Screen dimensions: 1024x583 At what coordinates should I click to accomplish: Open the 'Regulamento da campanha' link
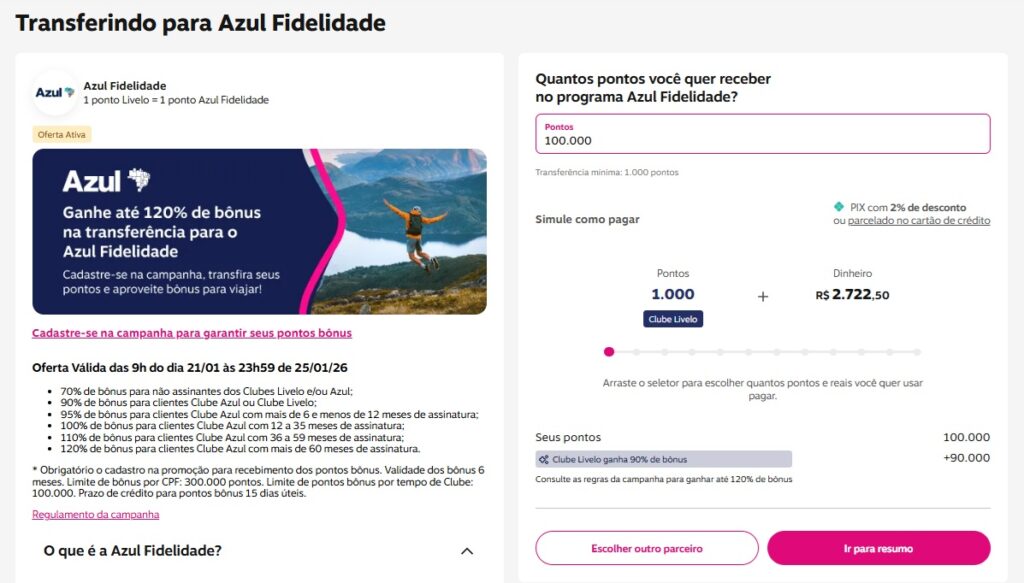[x=96, y=515]
